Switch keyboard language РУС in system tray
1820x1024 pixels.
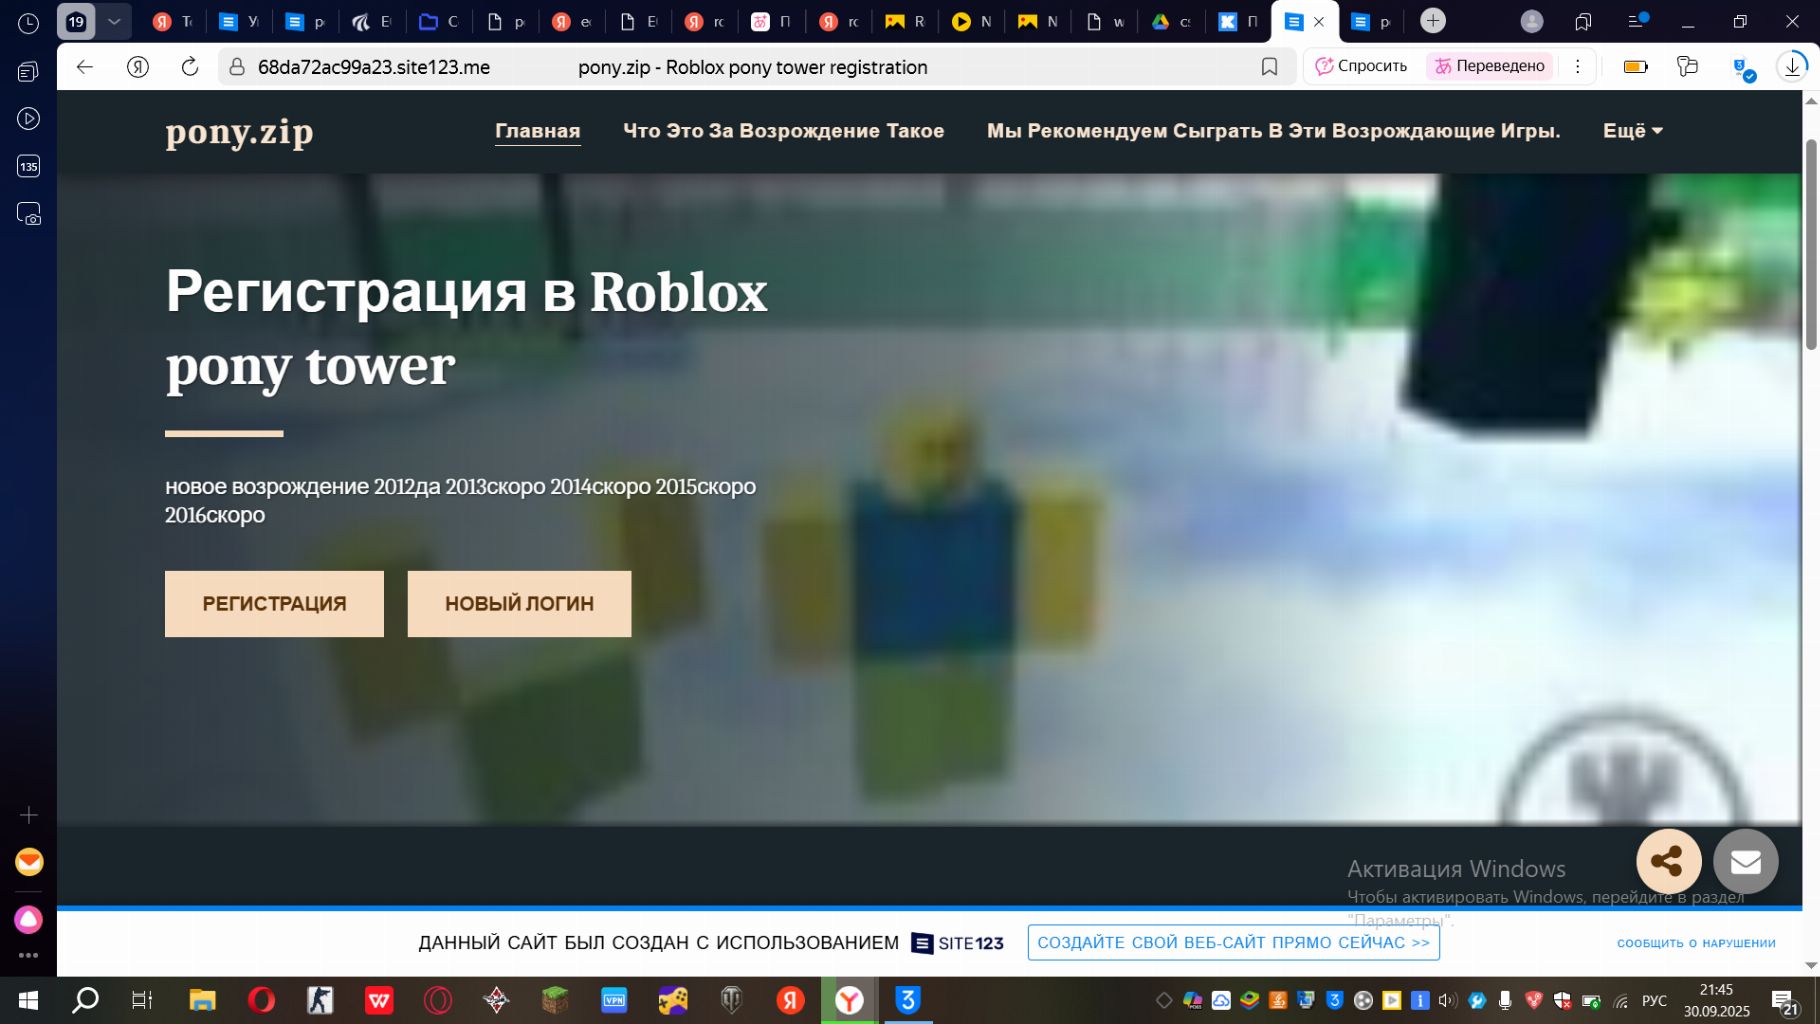(x=1654, y=1001)
